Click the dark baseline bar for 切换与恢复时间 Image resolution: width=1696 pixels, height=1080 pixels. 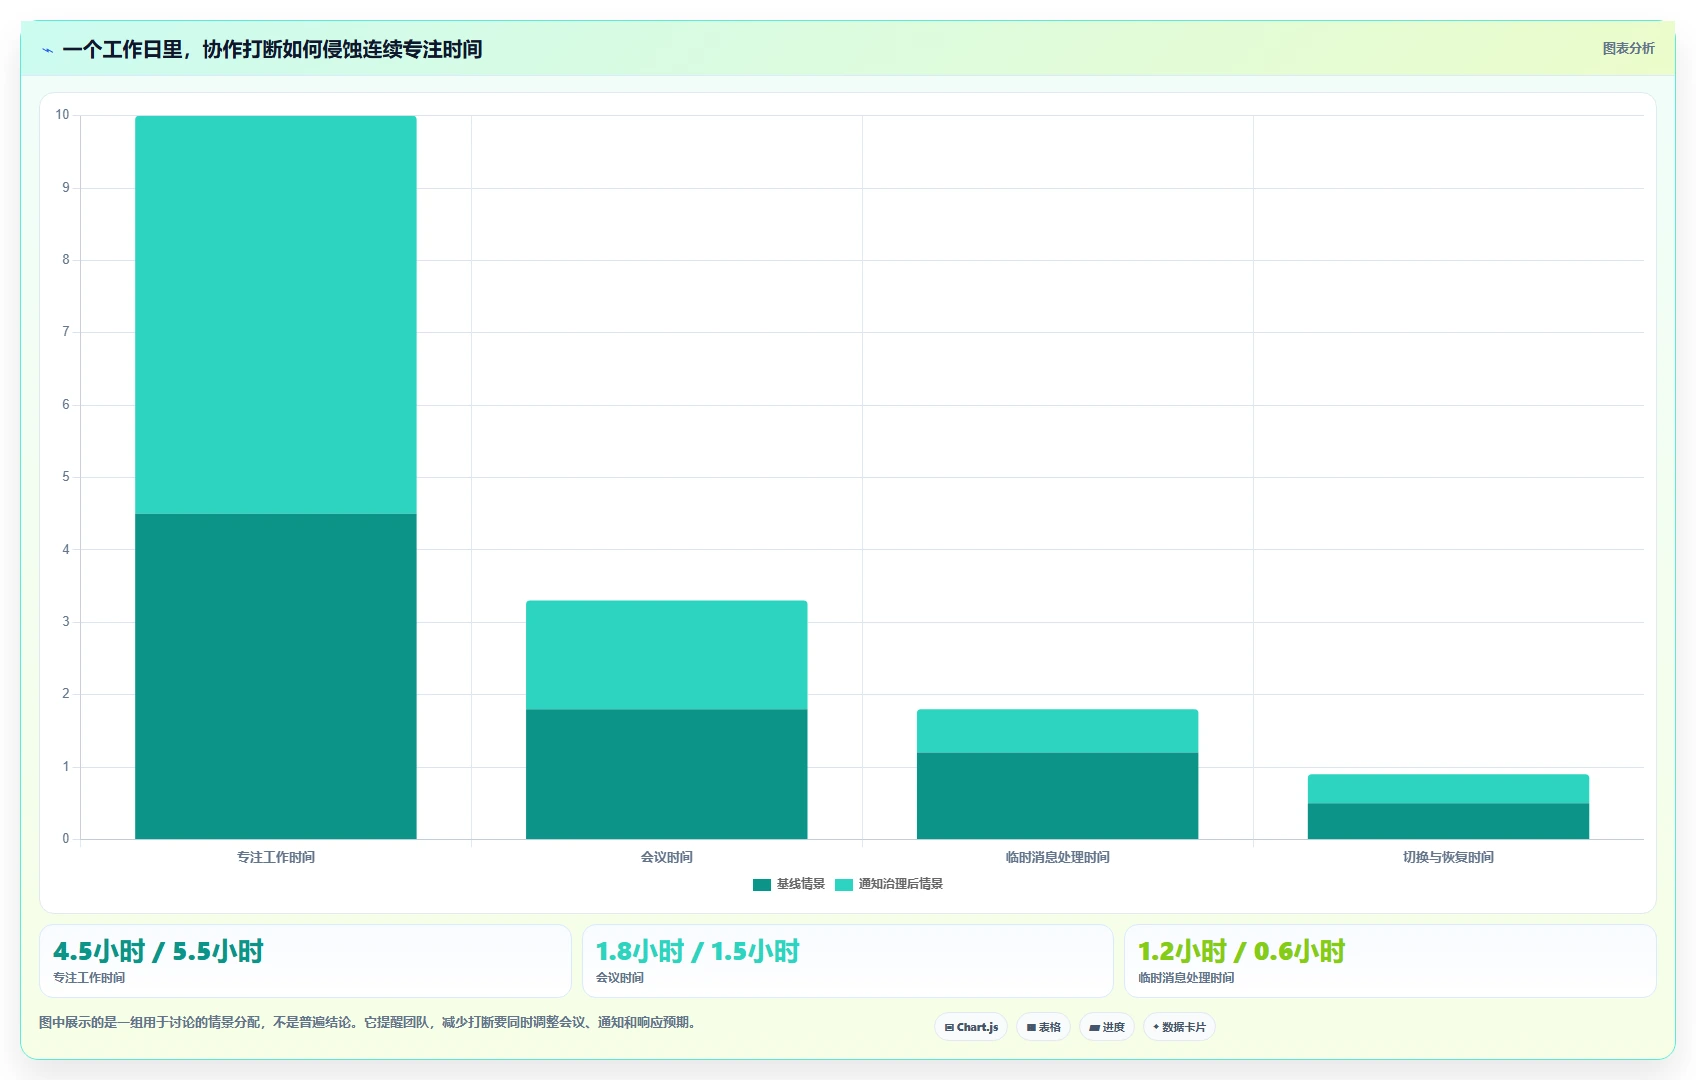(1449, 821)
